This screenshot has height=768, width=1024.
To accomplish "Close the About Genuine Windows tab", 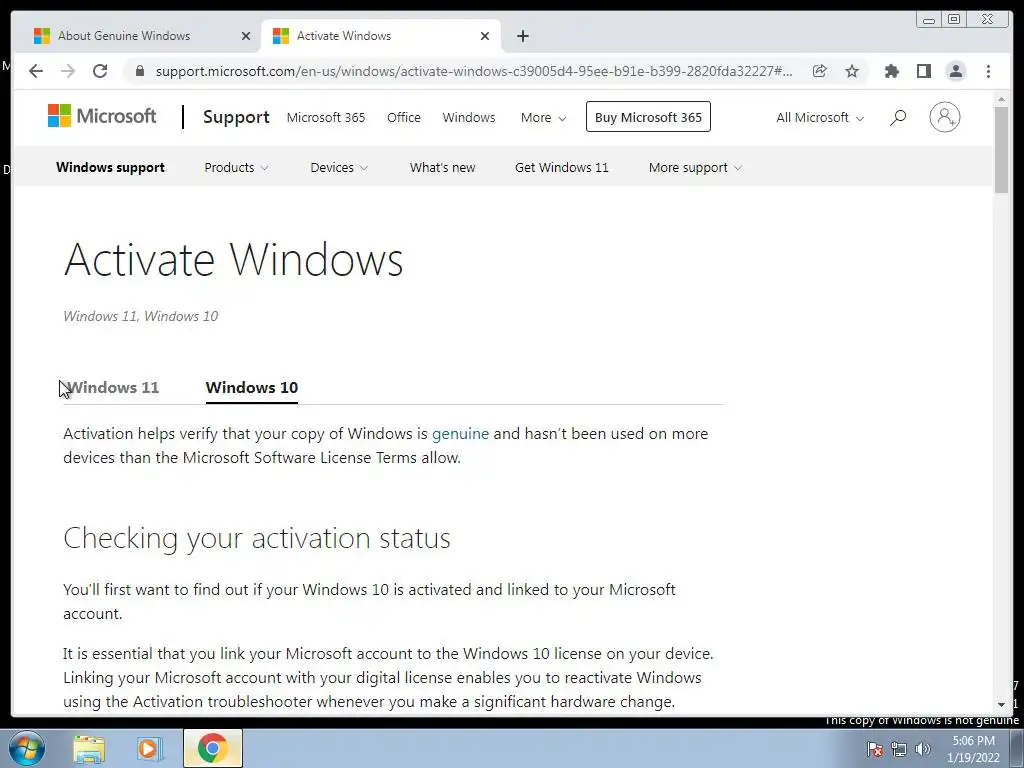I will point(246,36).
